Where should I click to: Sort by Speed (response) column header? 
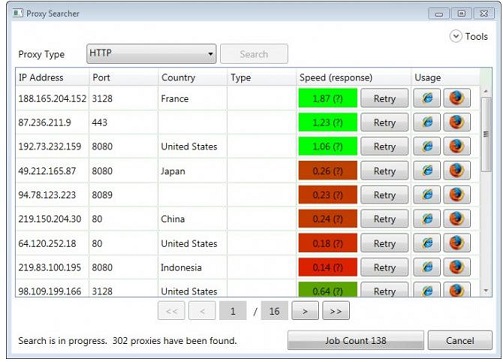354,77
